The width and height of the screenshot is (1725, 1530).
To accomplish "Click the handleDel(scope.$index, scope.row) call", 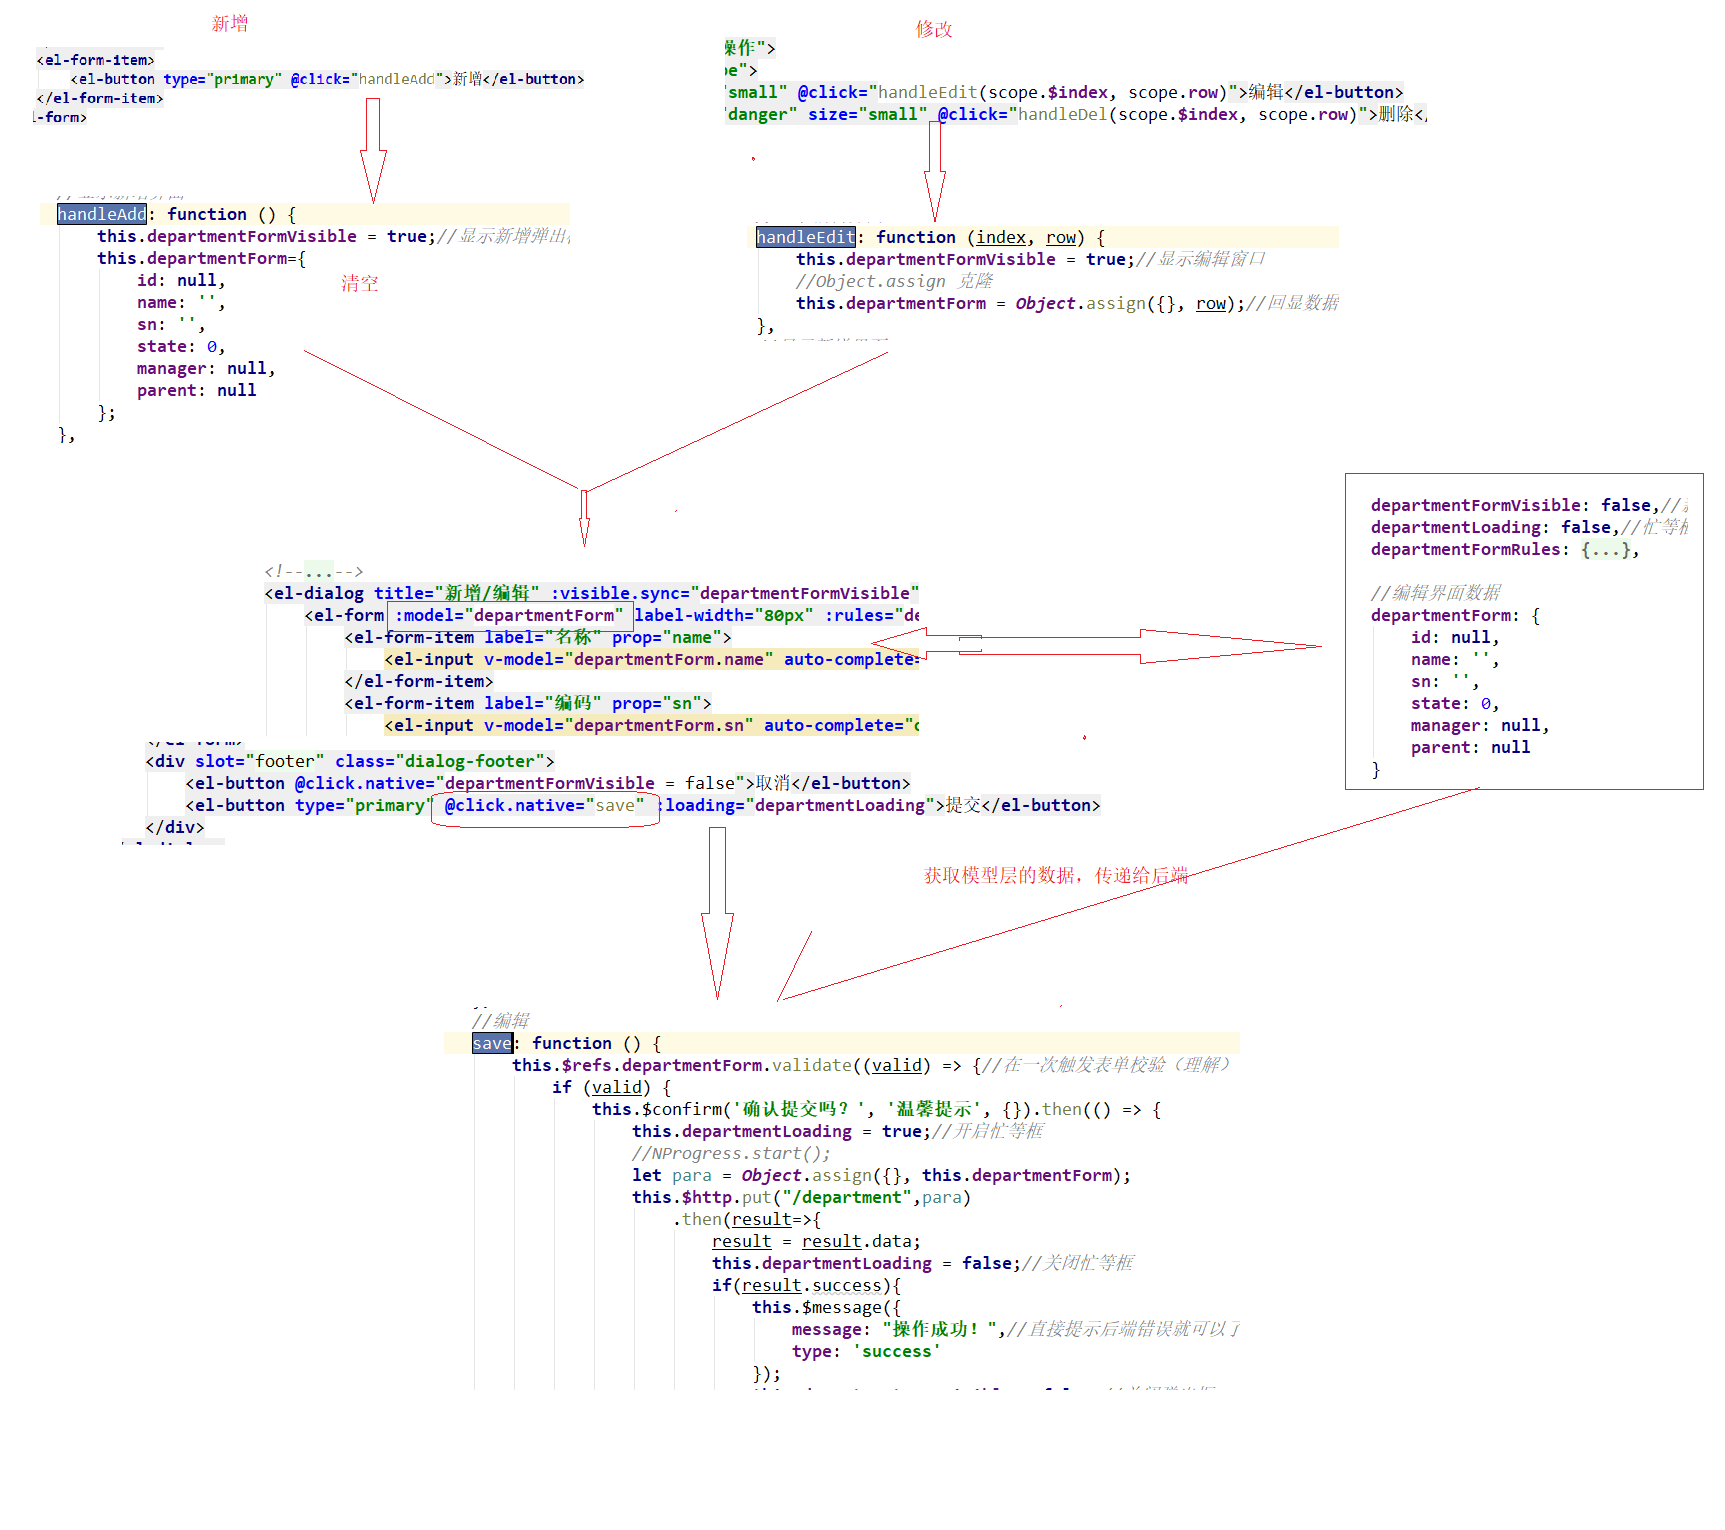I will [1188, 114].
